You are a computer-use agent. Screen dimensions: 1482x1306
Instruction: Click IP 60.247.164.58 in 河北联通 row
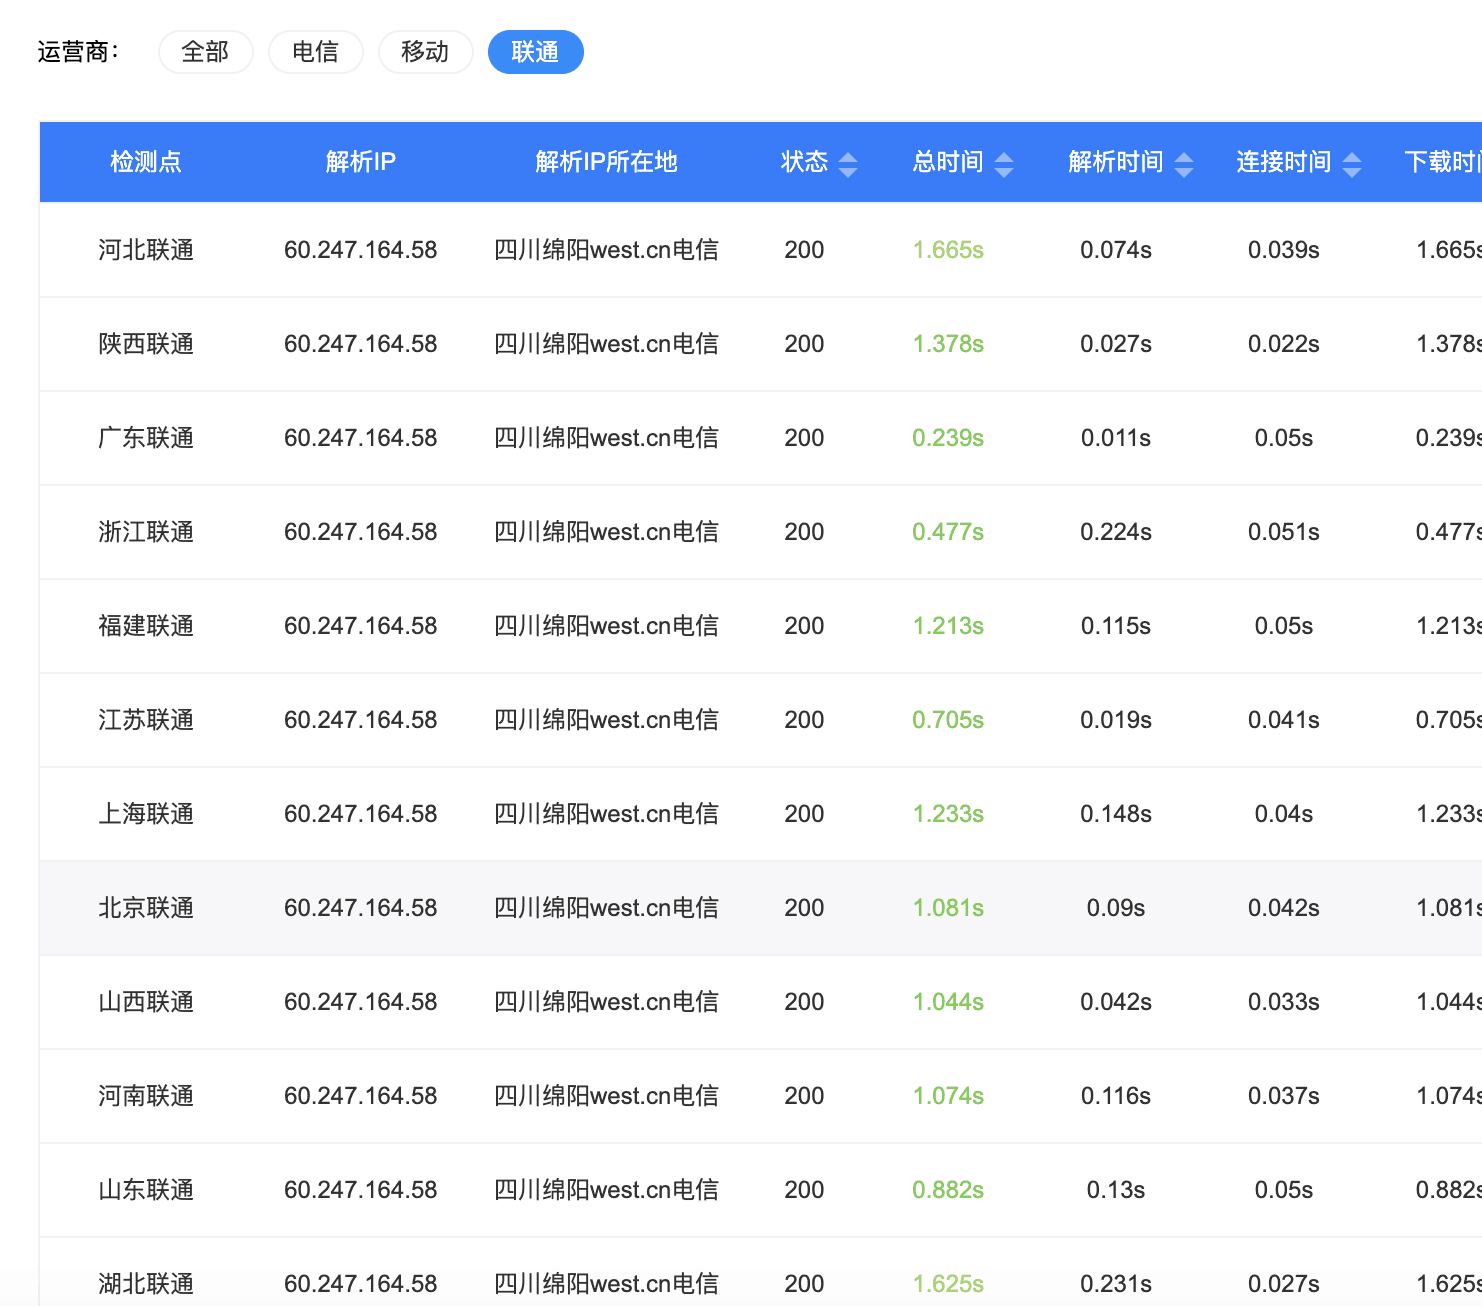pos(361,249)
